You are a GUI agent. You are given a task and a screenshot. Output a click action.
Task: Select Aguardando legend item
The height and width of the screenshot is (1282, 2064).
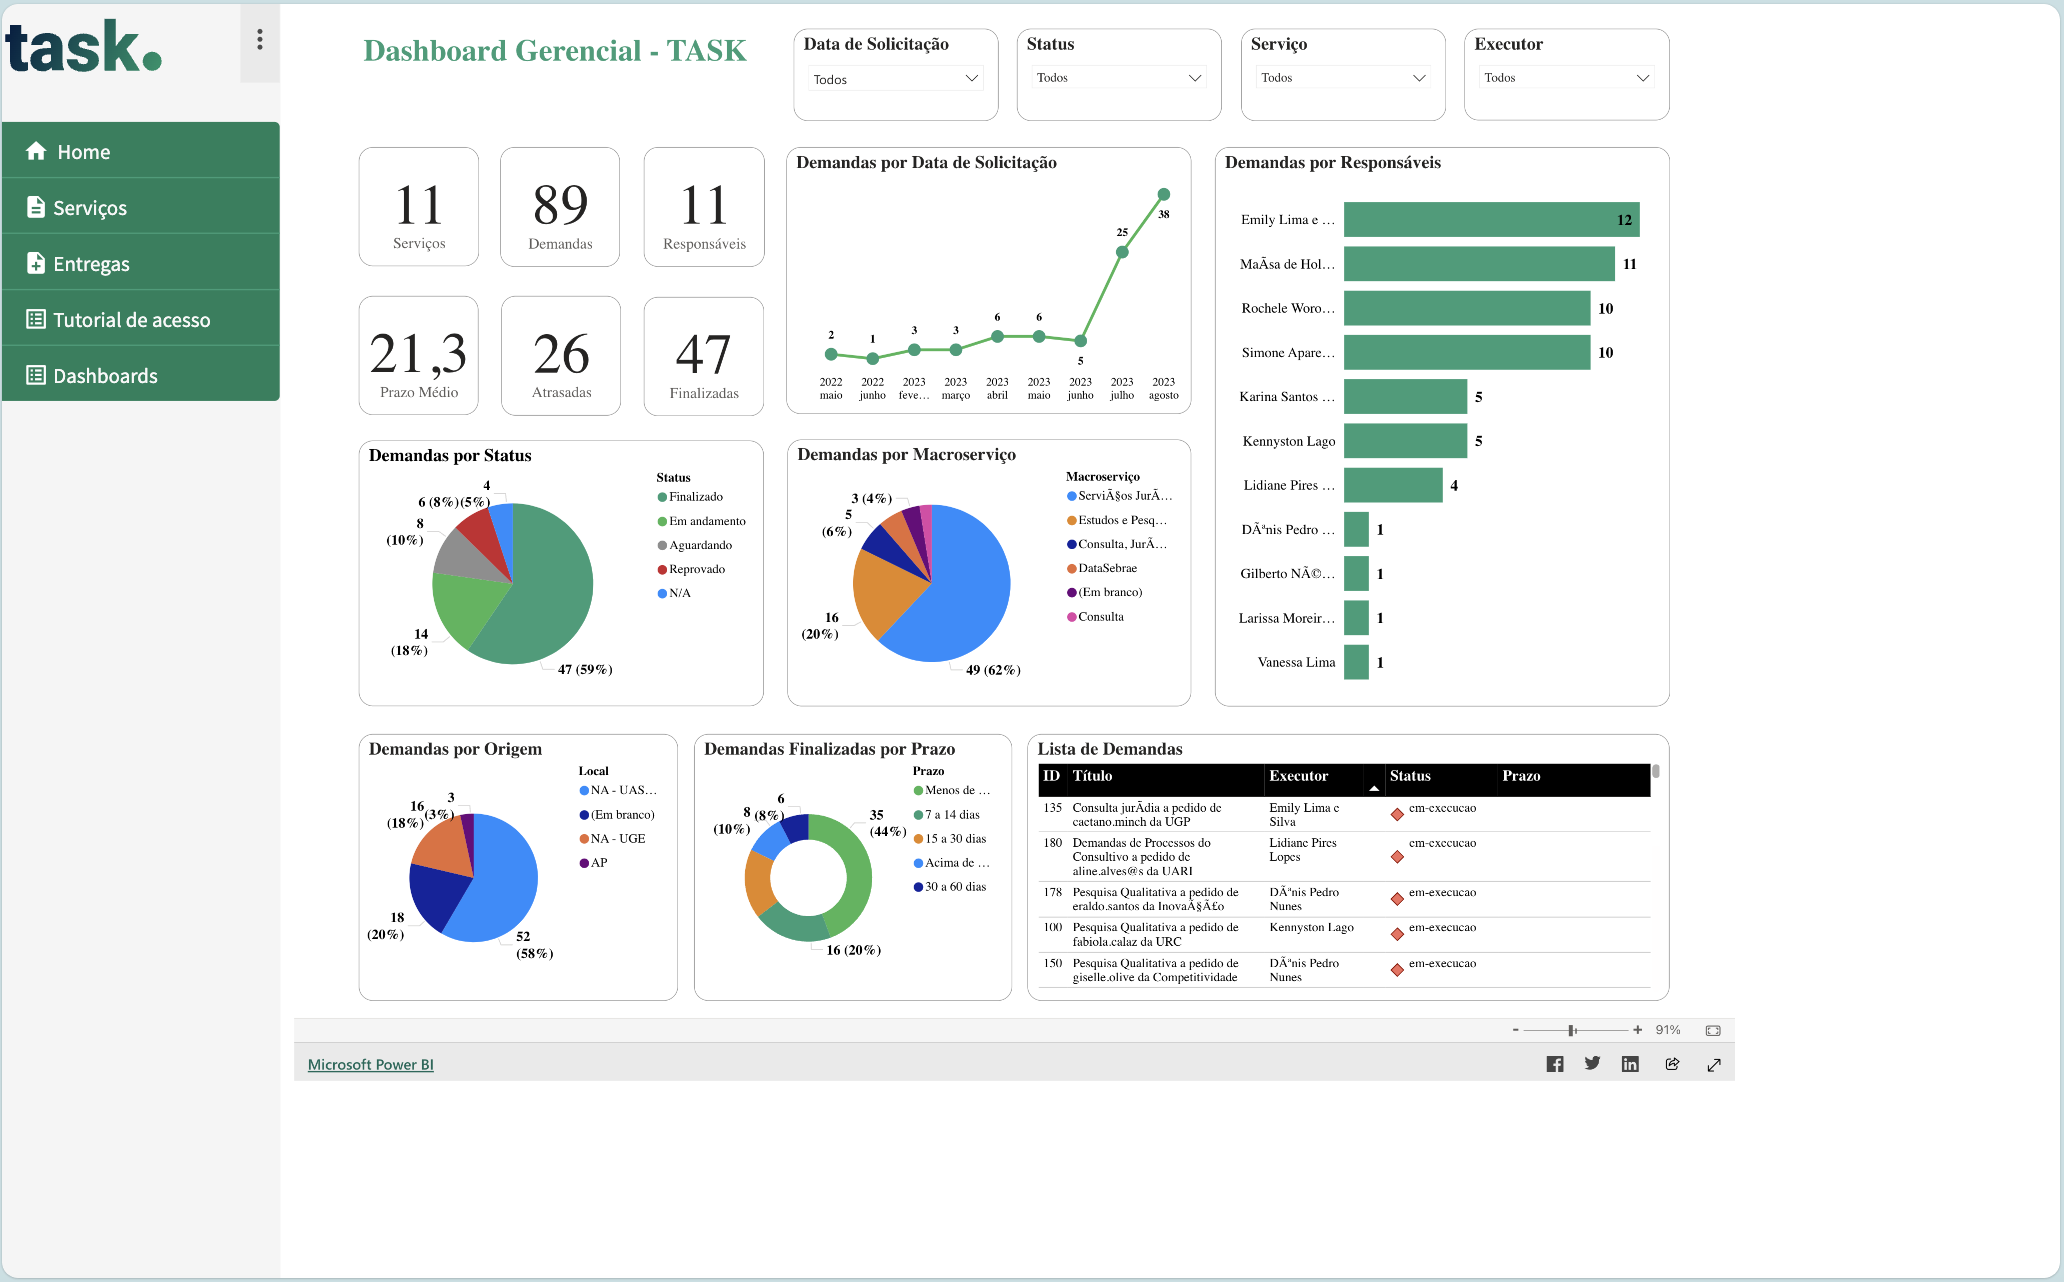pyautogui.click(x=695, y=545)
